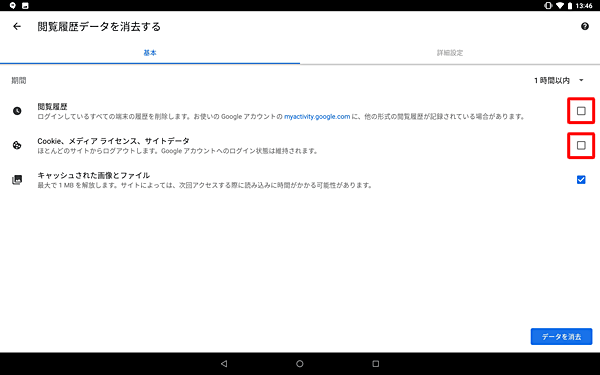Image resolution: width=600 pixels, height=375 pixels.
Task: Tap the Android recent apps square button
Action: tap(376, 364)
